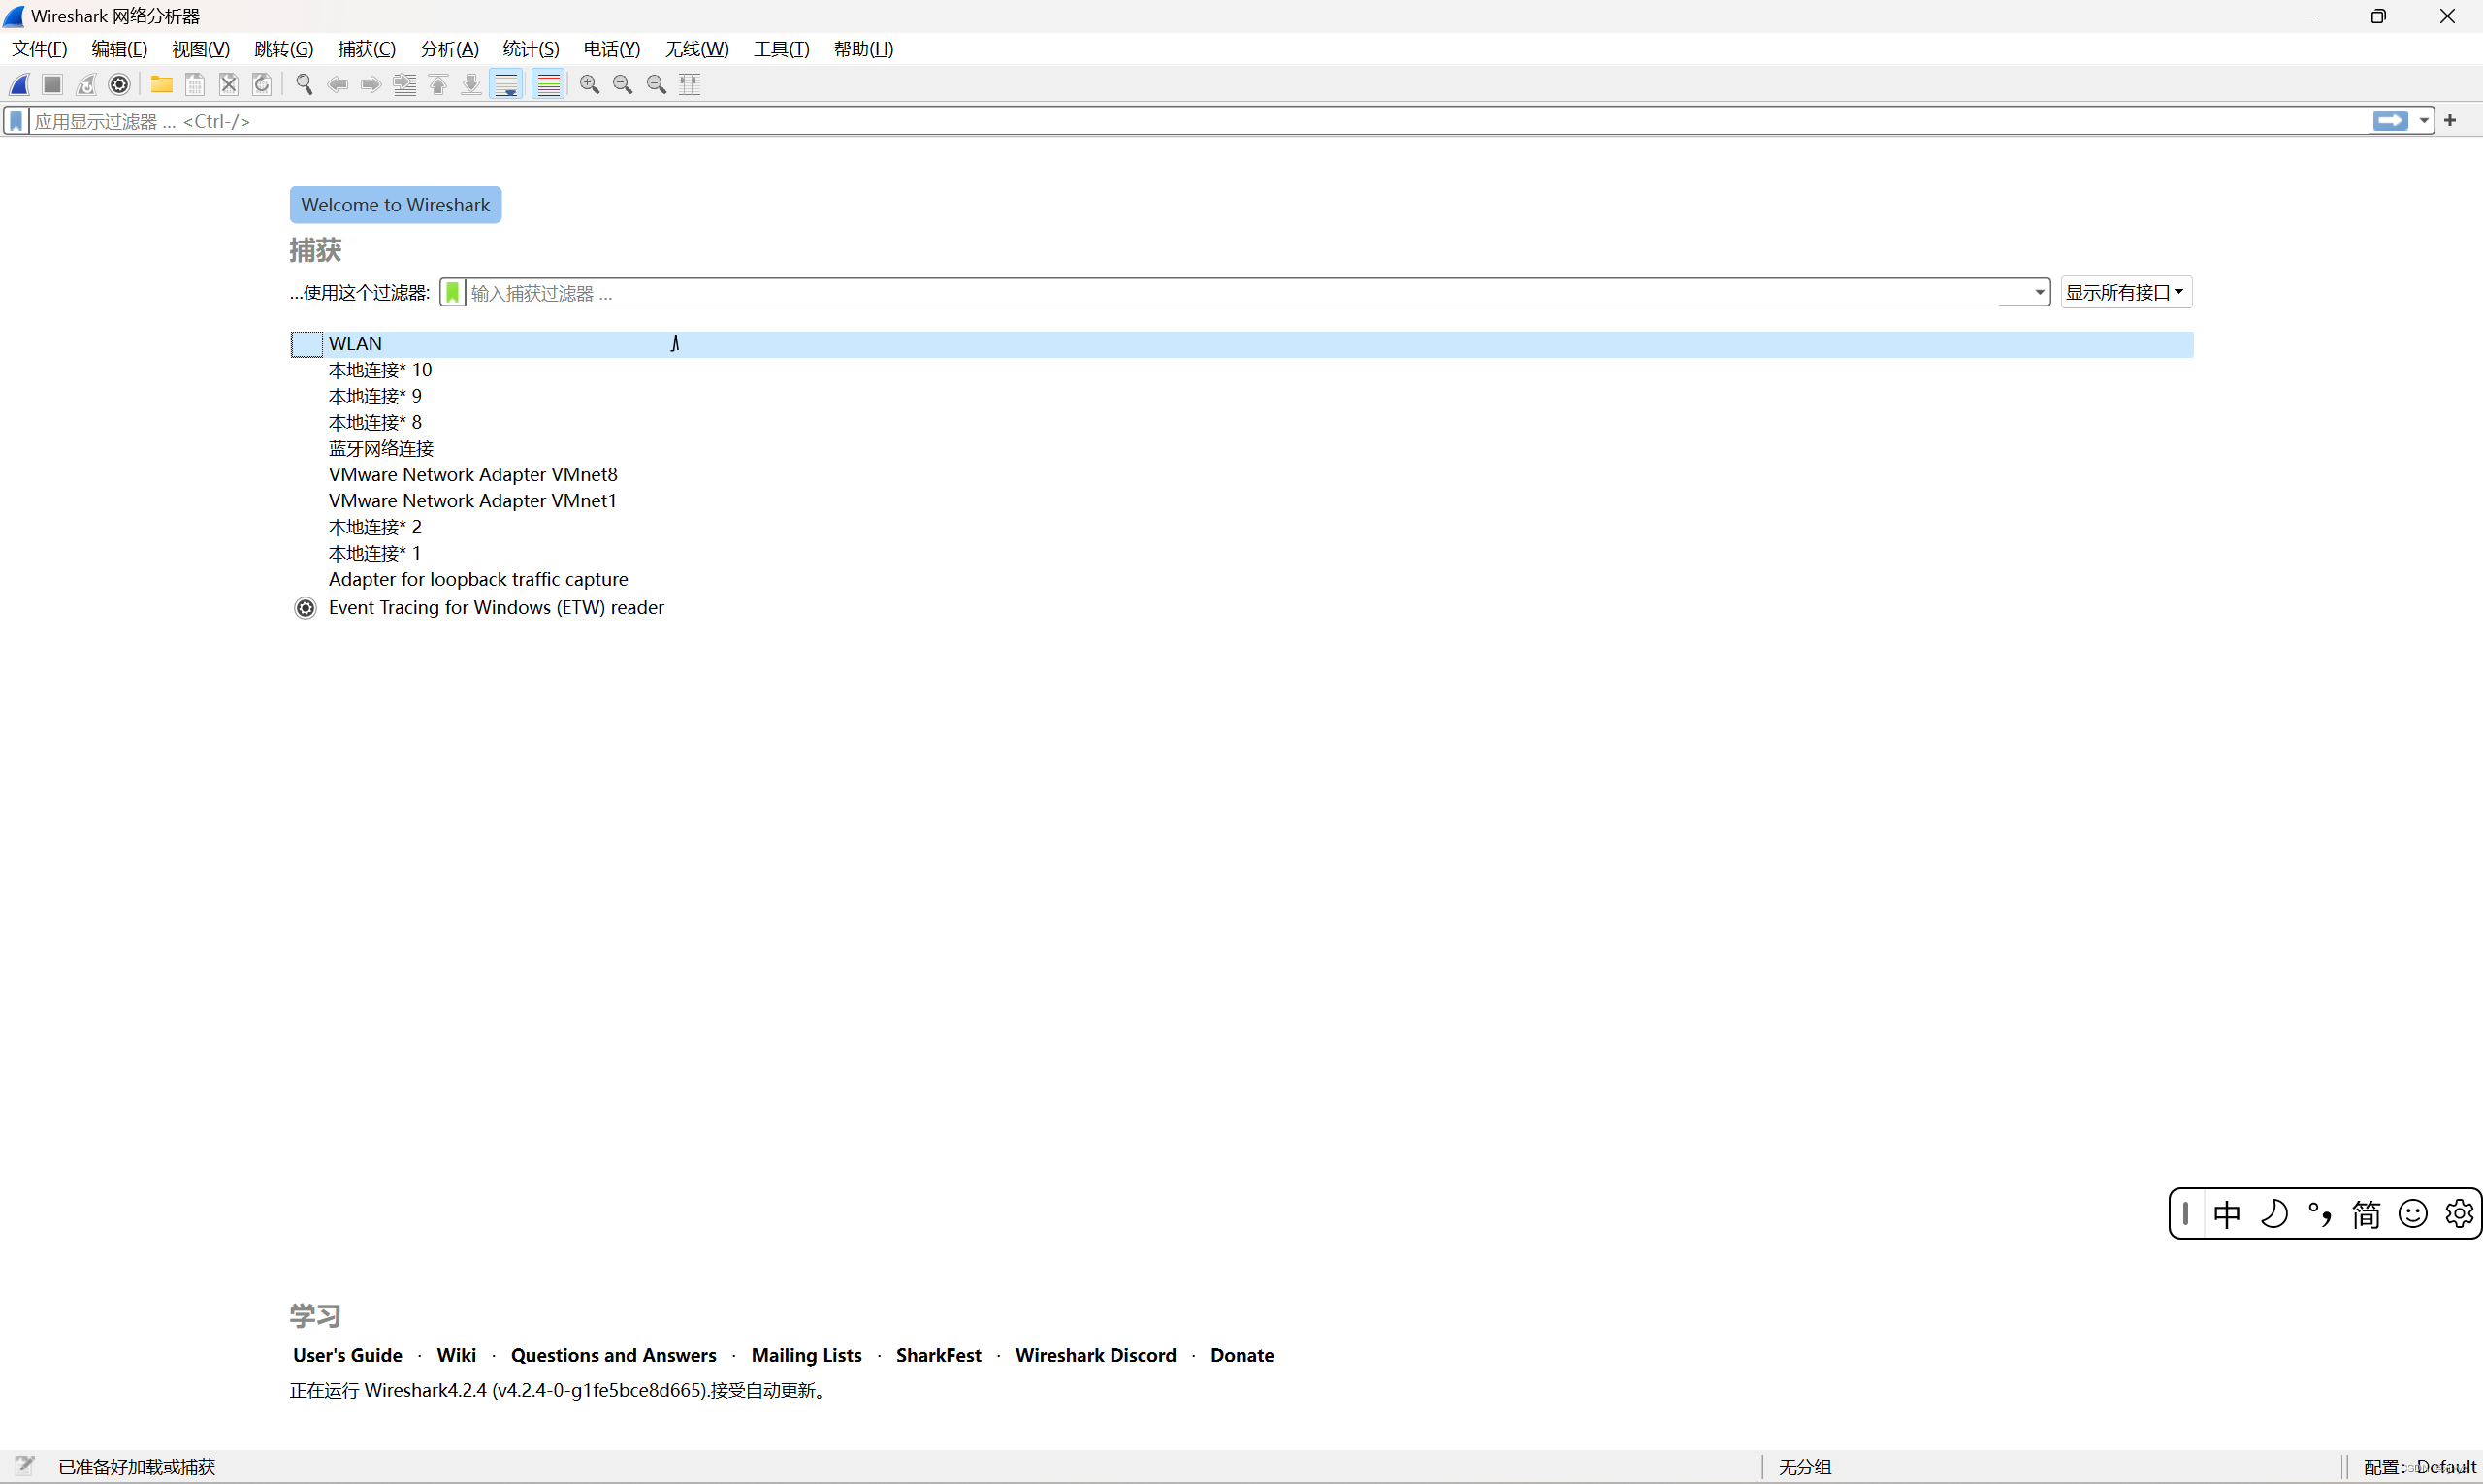Click the display filter input field
The height and width of the screenshot is (1484, 2483).
(x=1200, y=121)
